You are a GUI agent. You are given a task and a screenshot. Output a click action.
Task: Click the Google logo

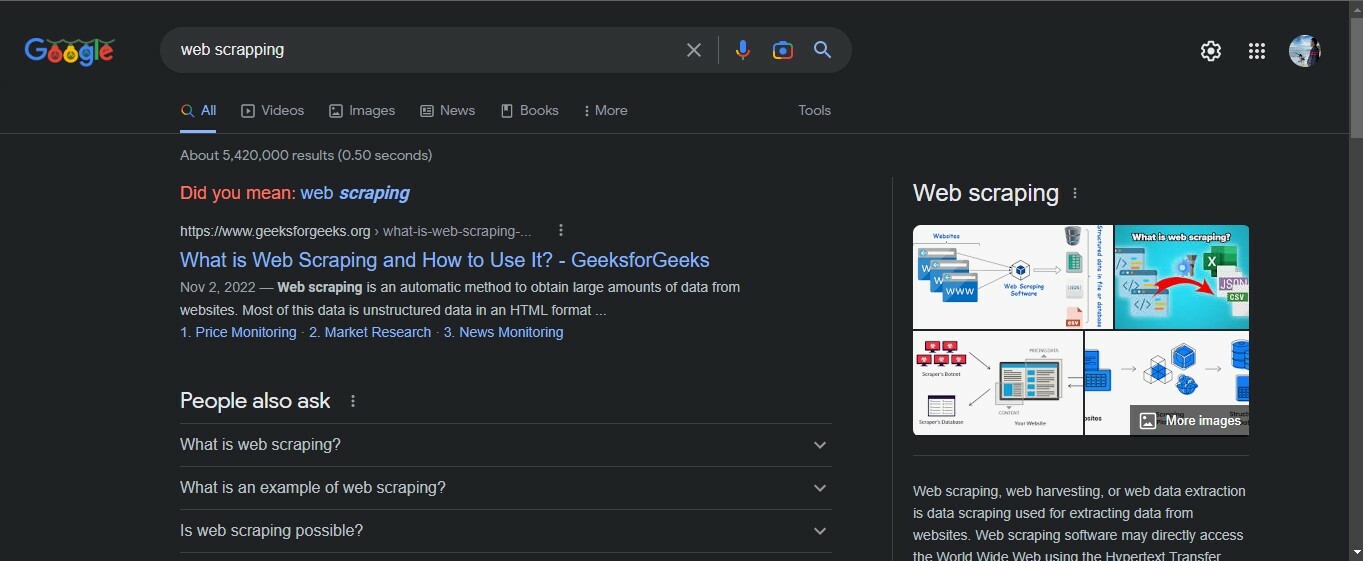coord(70,51)
